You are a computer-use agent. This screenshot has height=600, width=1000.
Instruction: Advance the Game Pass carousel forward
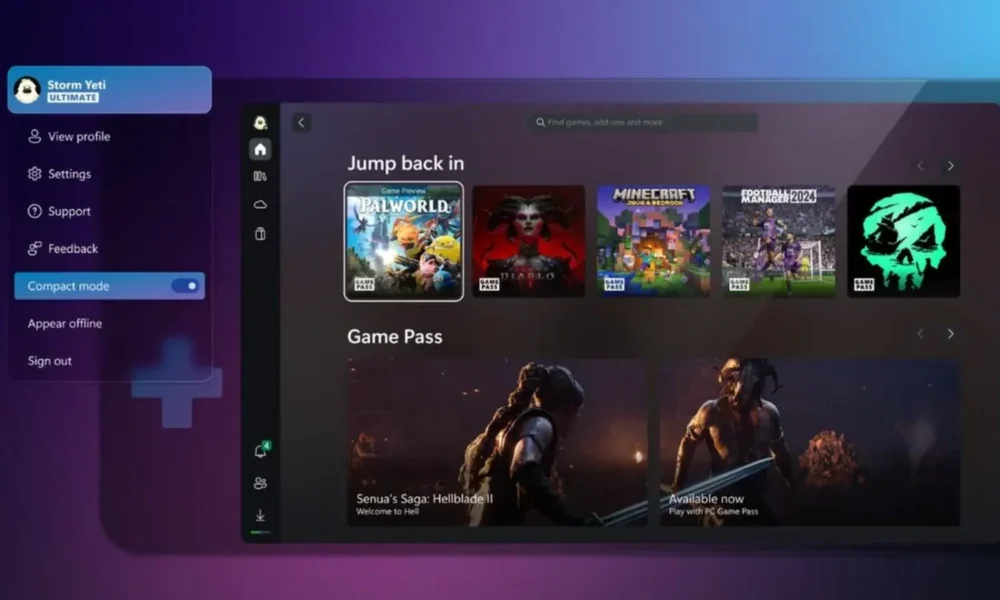(950, 334)
